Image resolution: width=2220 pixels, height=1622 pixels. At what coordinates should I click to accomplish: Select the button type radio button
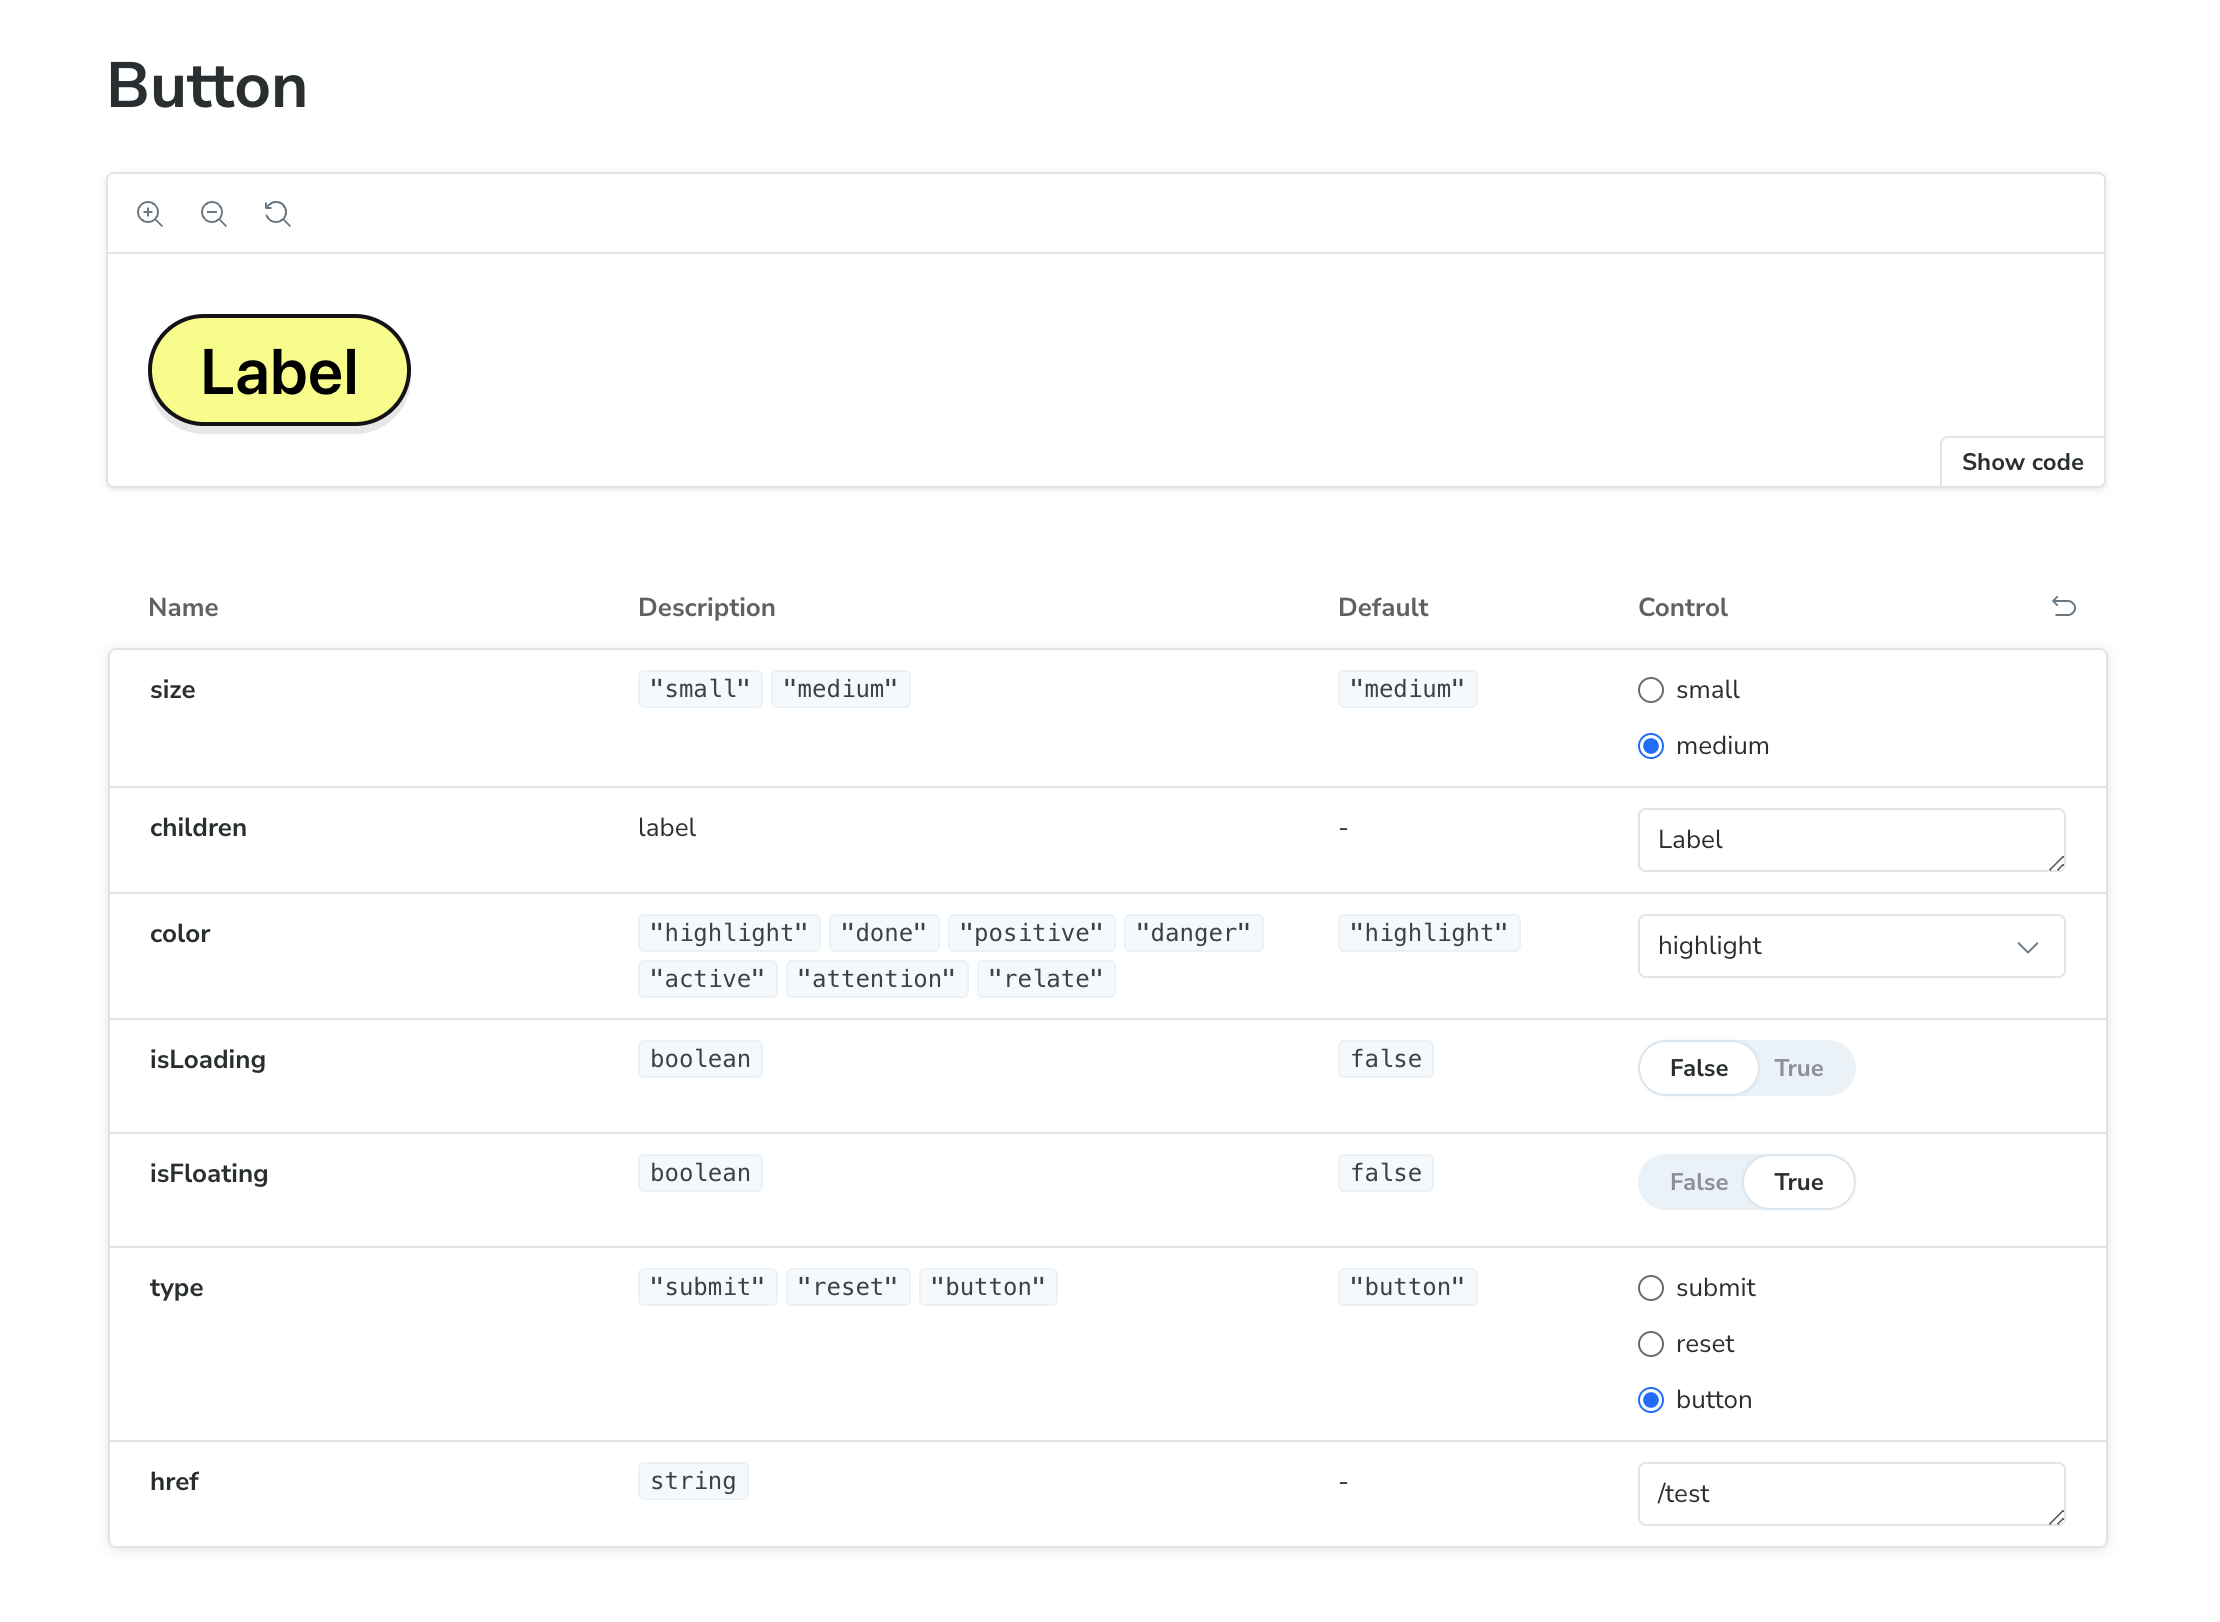point(1650,1400)
